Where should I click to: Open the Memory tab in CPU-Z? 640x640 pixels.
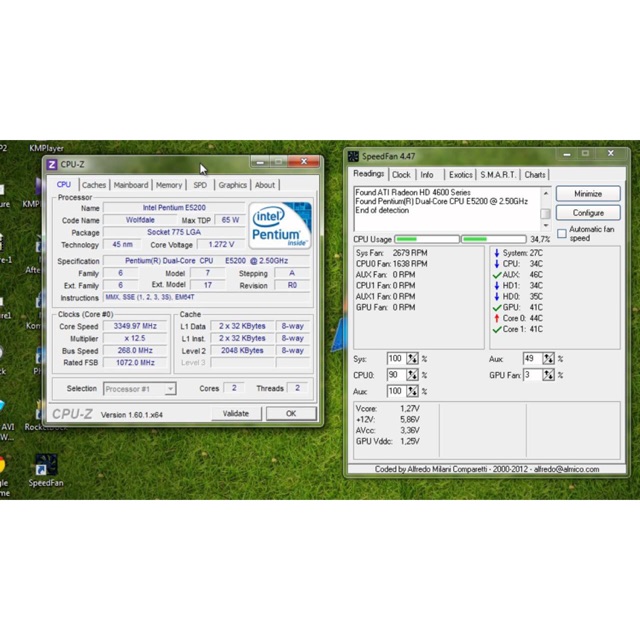click(169, 185)
